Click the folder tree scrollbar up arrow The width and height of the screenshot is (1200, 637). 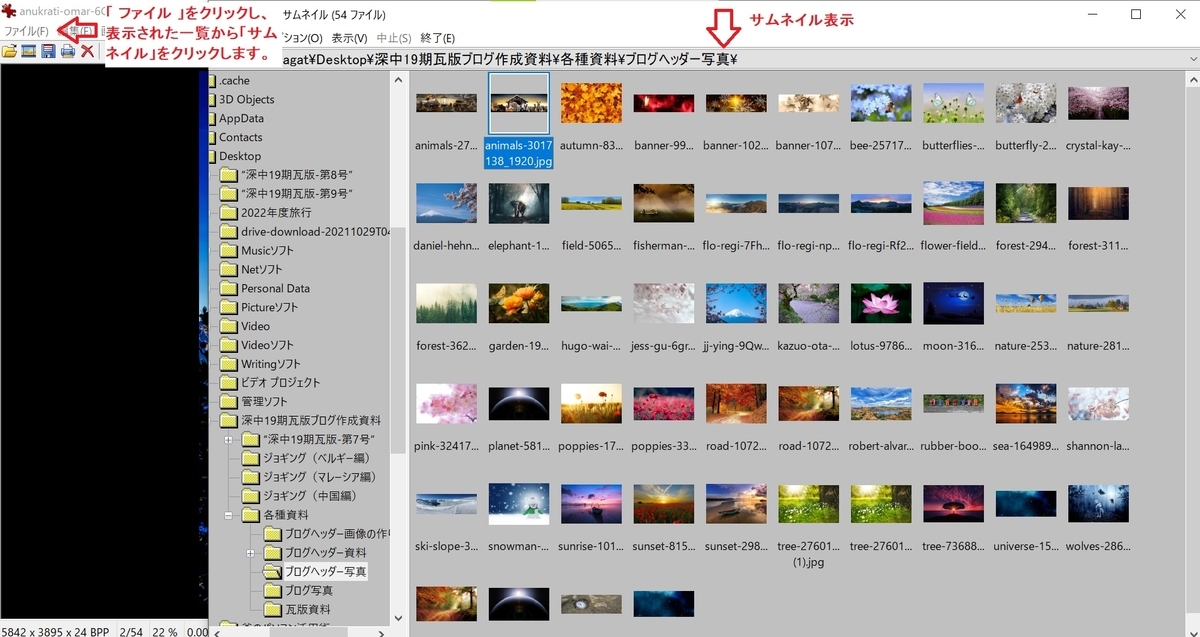(398, 80)
